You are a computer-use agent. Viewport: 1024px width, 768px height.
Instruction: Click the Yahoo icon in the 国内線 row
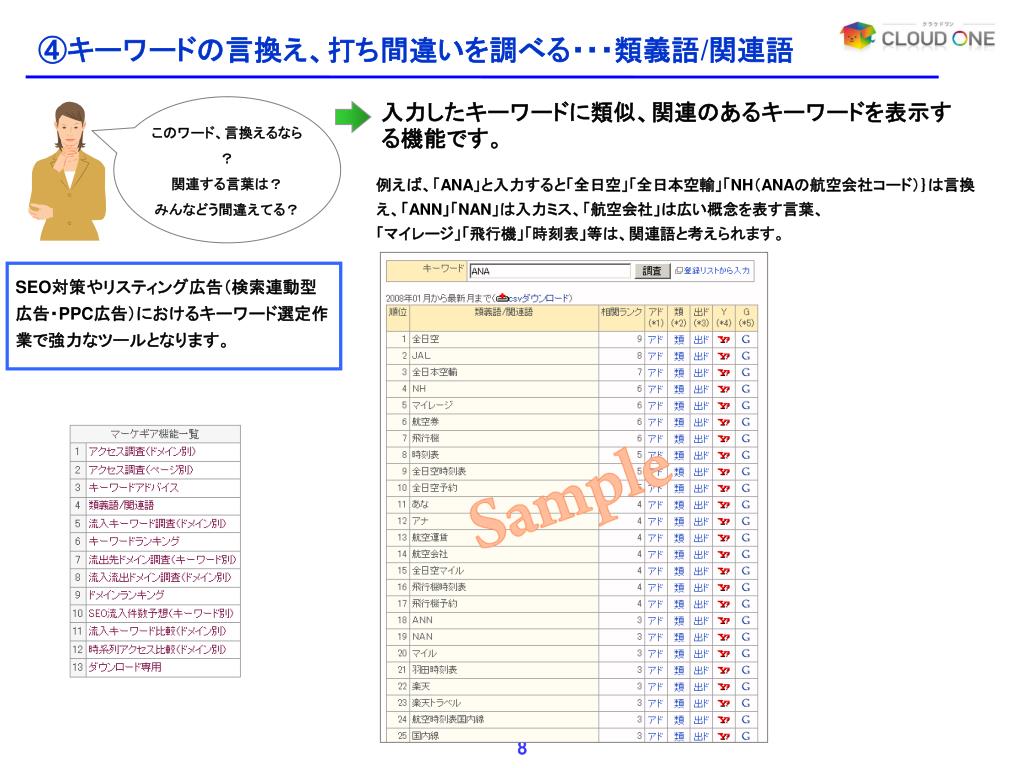tap(724, 736)
